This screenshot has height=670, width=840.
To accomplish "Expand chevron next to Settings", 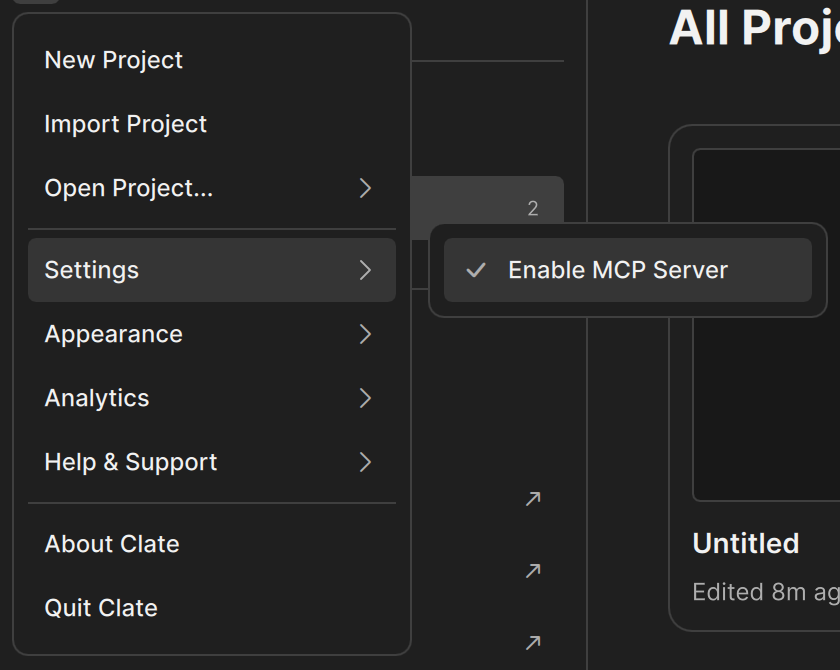I will 365,270.
